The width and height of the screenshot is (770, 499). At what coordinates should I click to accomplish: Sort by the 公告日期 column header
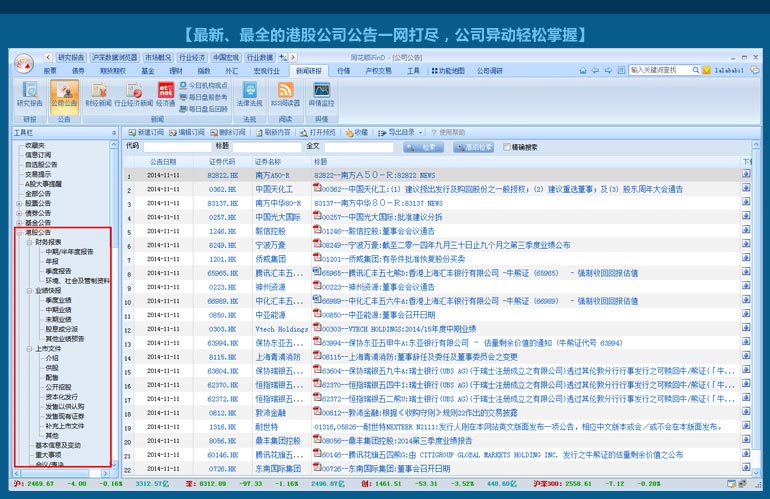point(164,162)
